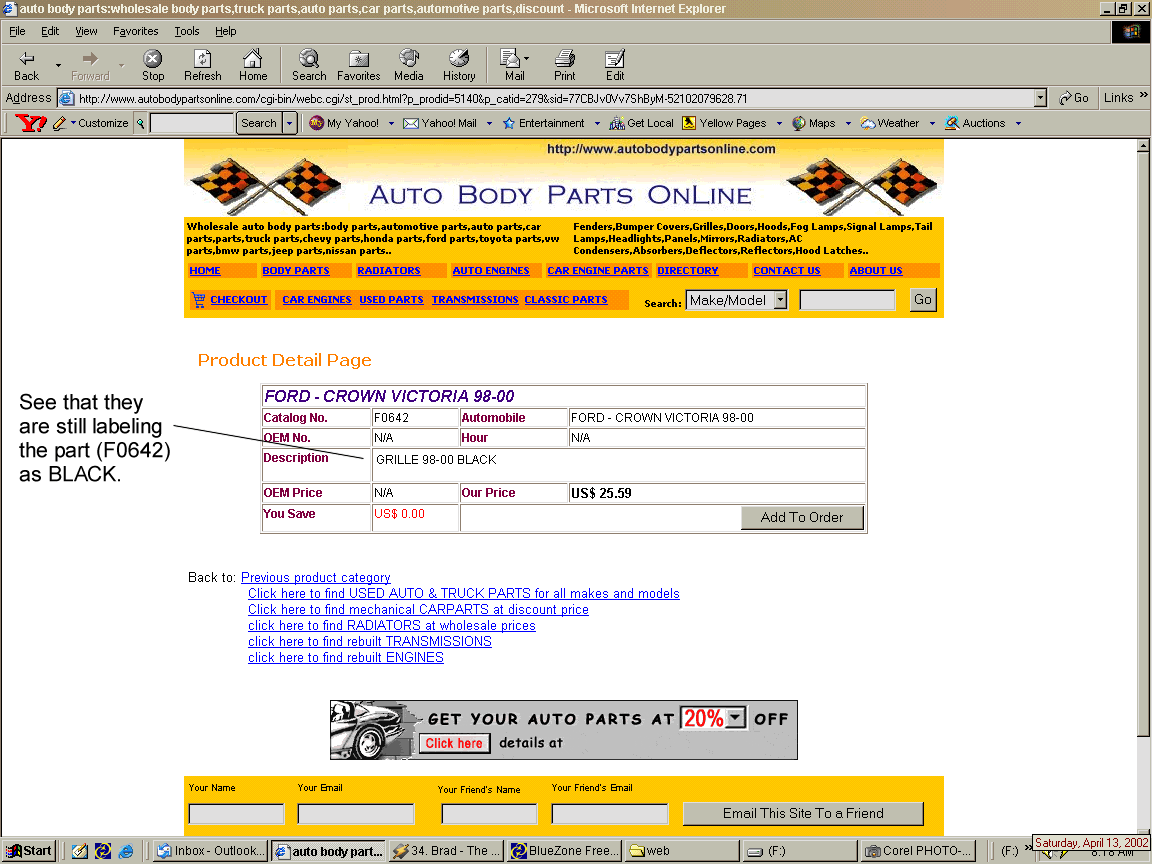The width and height of the screenshot is (1152, 864).
Task: Go back with the Back arrow icon
Action: coord(26,65)
